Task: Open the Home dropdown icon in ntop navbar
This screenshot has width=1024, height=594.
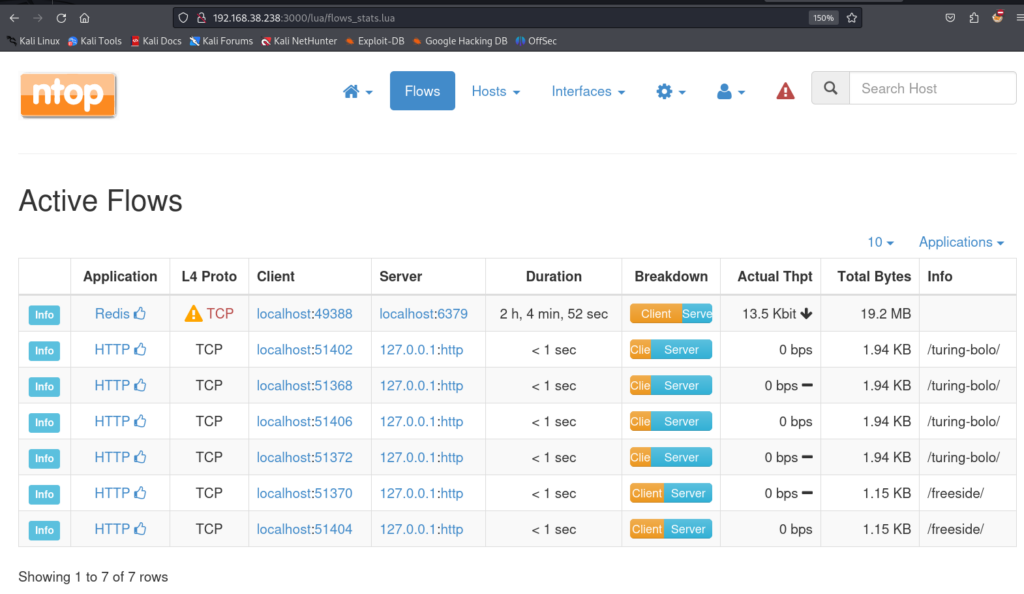Action: (357, 91)
